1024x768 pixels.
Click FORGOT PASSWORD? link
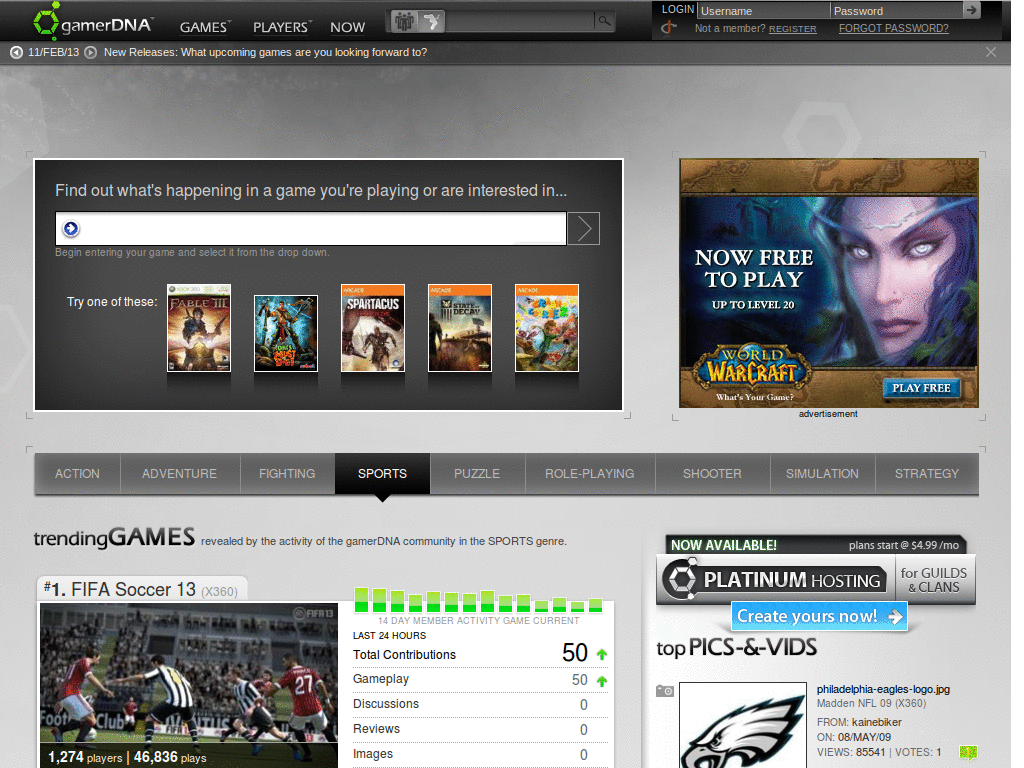893,28
